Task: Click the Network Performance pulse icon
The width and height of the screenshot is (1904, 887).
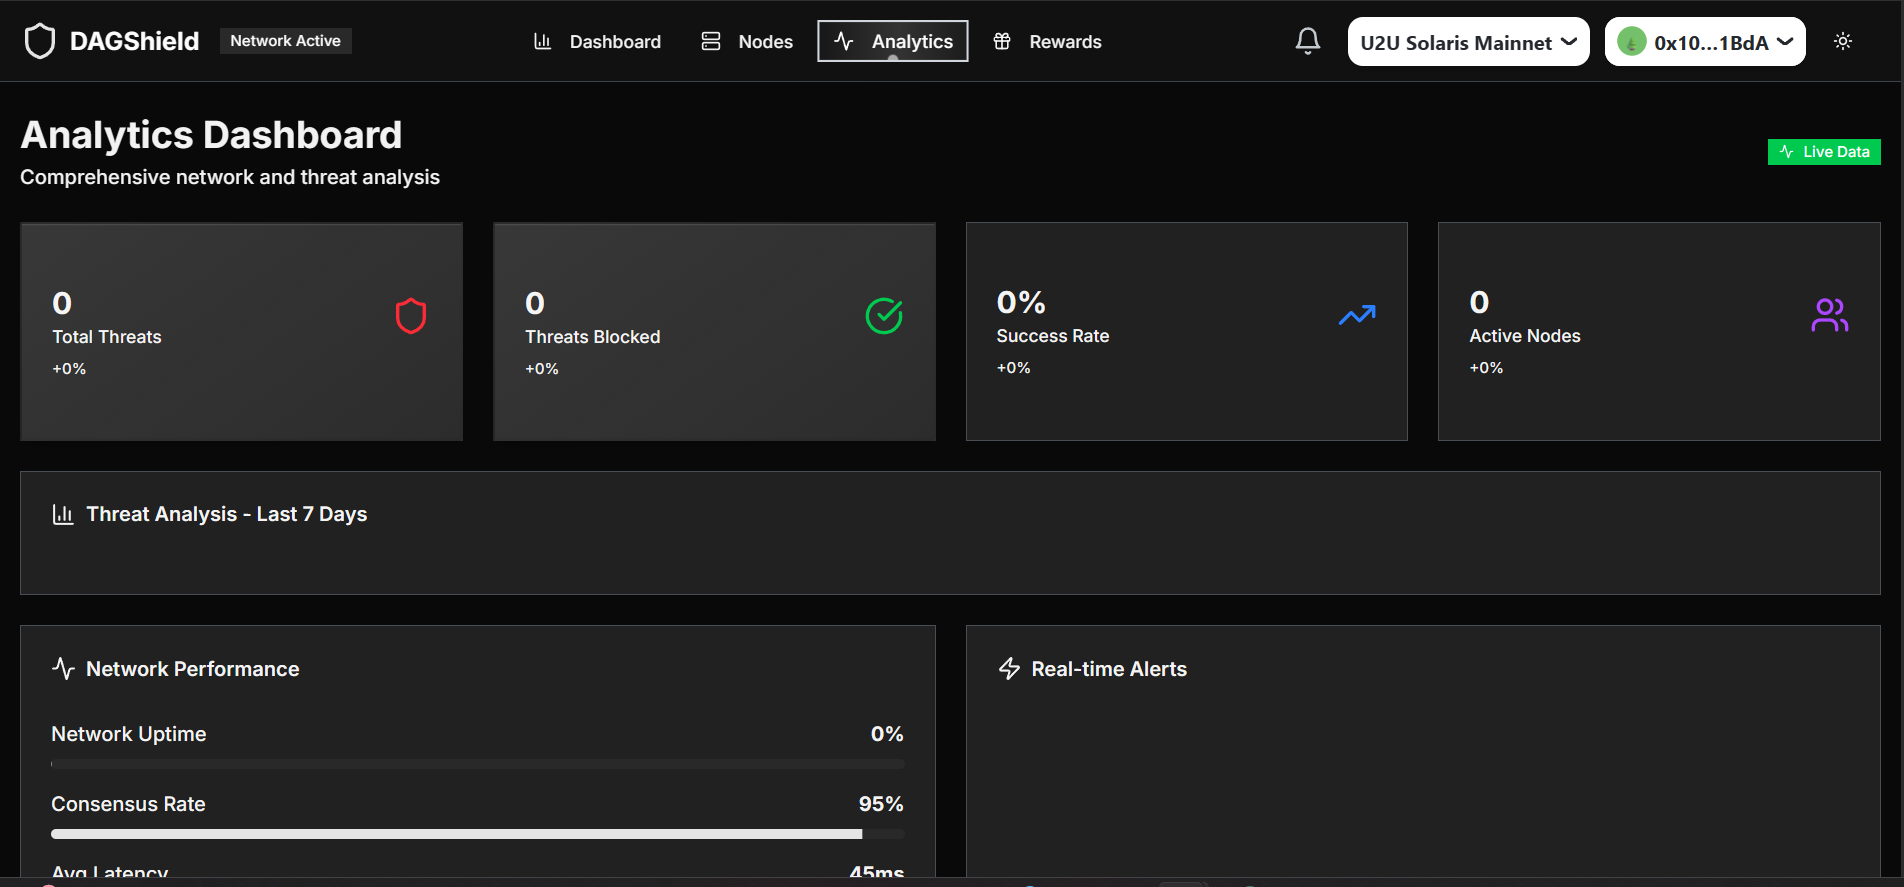Action: [63, 669]
